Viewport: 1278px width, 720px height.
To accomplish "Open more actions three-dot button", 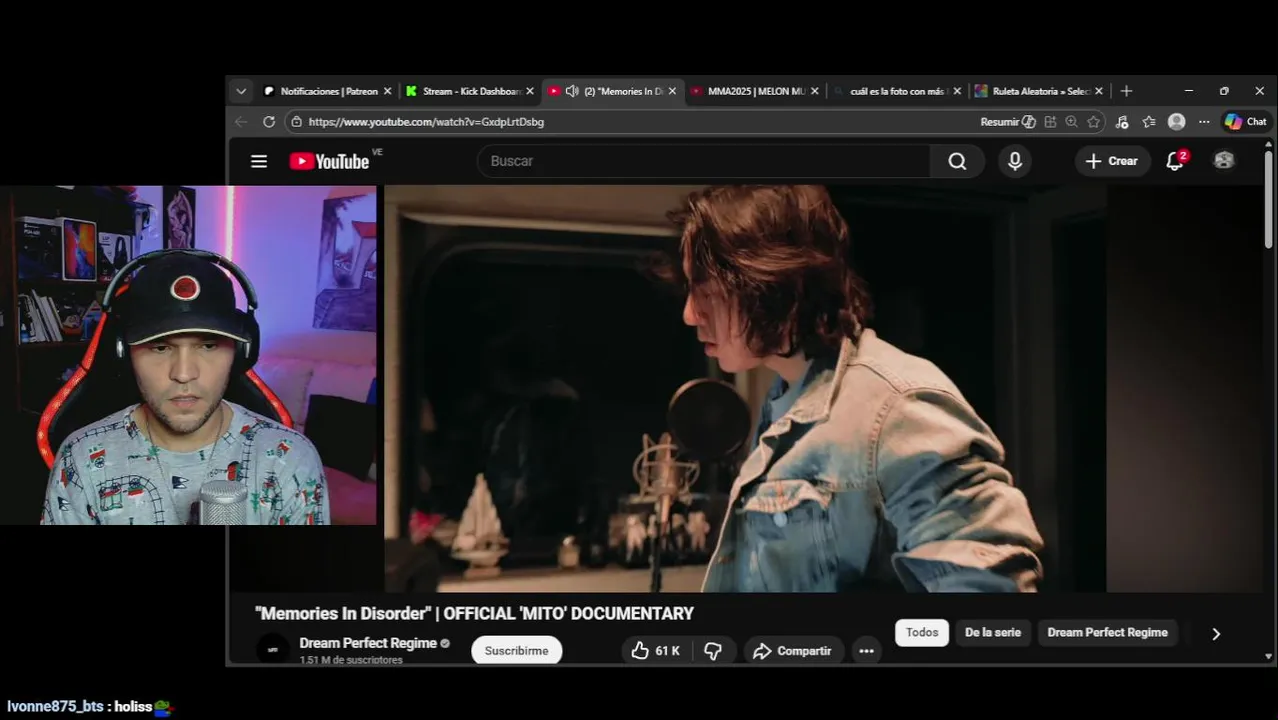I will [x=866, y=651].
